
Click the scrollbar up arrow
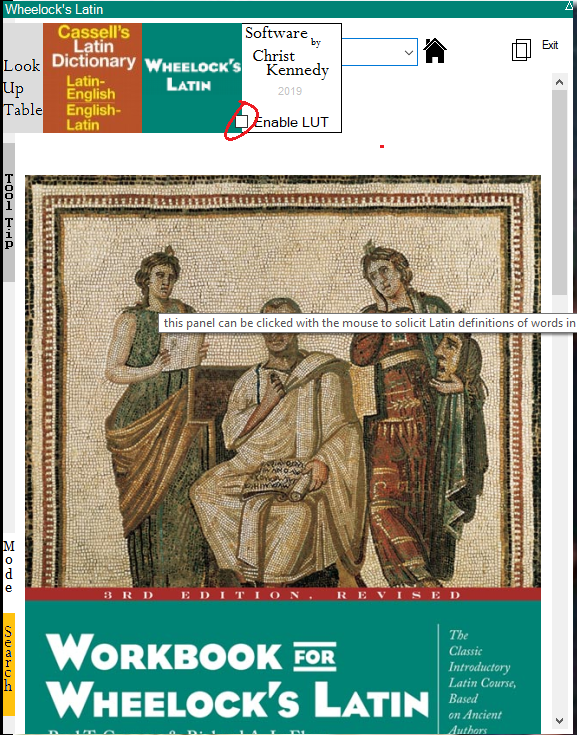pyautogui.click(x=559, y=82)
